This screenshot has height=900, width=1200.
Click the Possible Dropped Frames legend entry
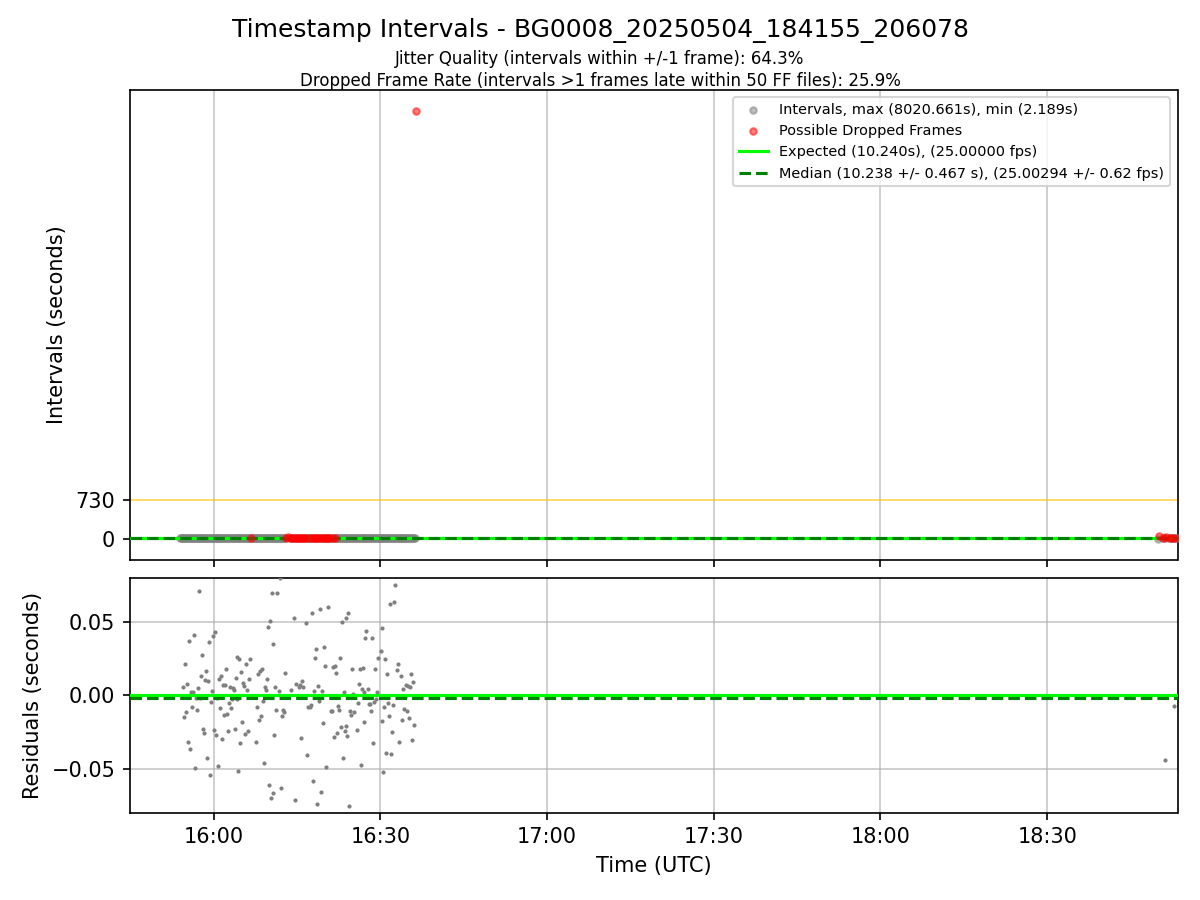(870, 130)
